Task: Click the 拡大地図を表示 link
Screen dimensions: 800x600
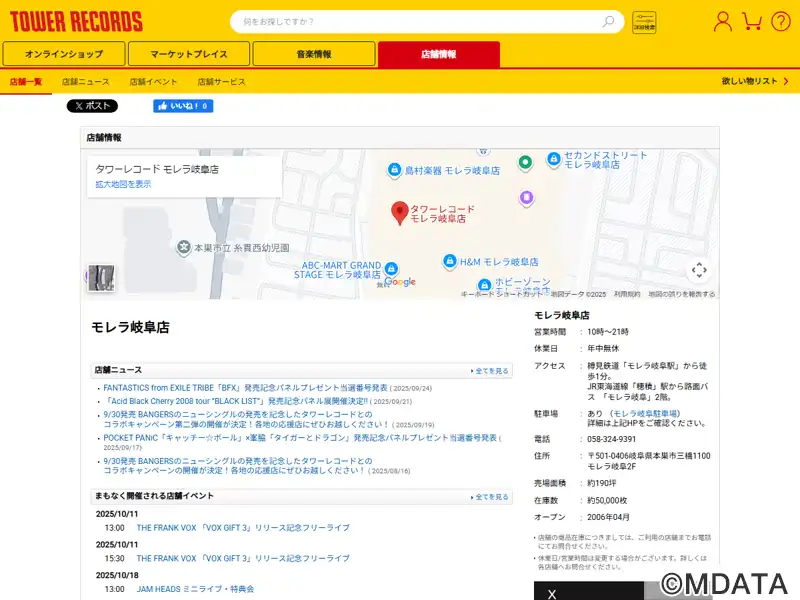Action: [x=123, y=184]
